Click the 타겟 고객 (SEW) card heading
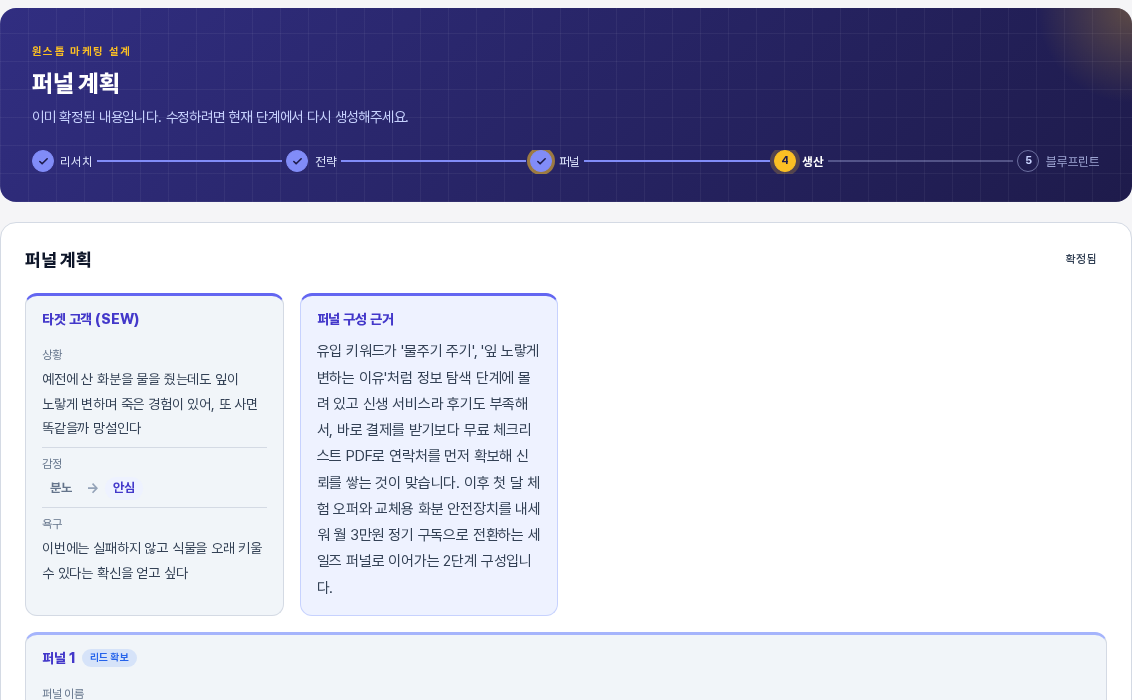 tap(90, 319)
